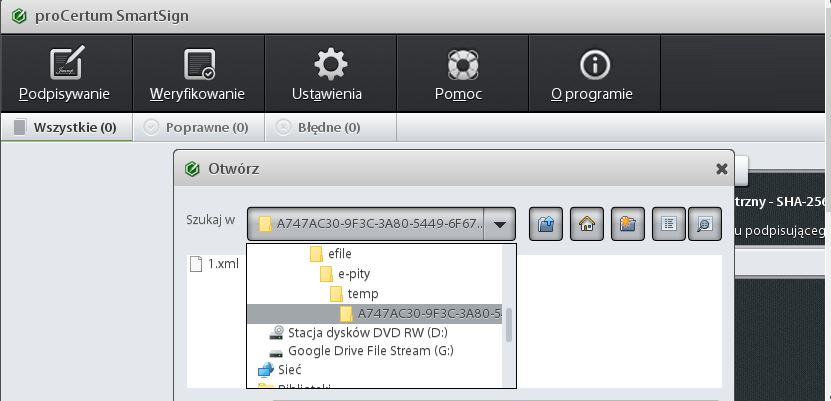This screenshot has width=831, height=401.
Task: Switch to details view
Action: point(705,225)
